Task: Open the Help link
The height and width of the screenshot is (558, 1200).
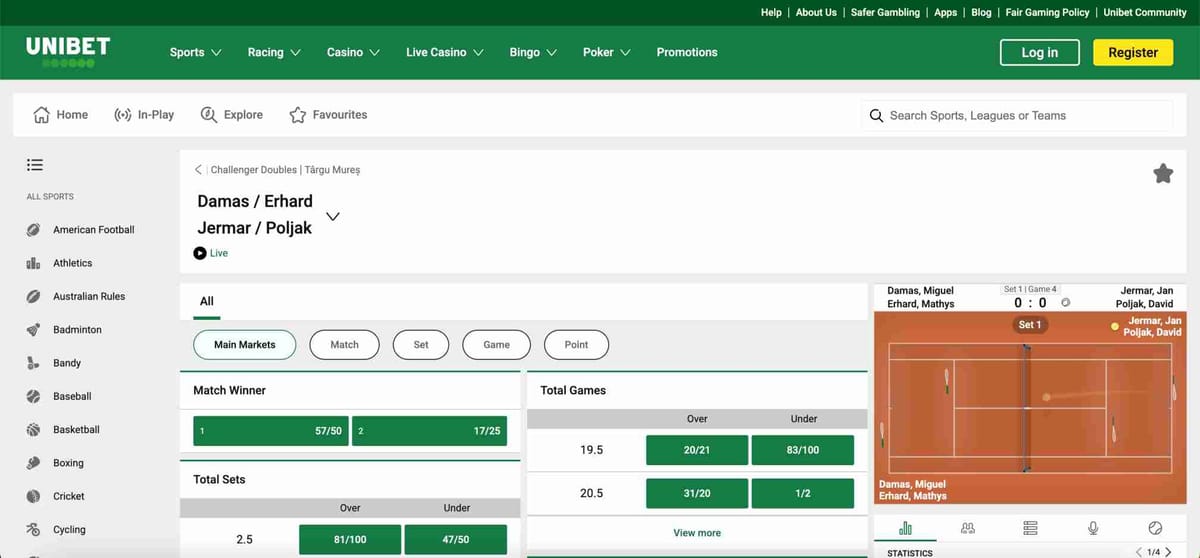Action: tap(771, 12)
